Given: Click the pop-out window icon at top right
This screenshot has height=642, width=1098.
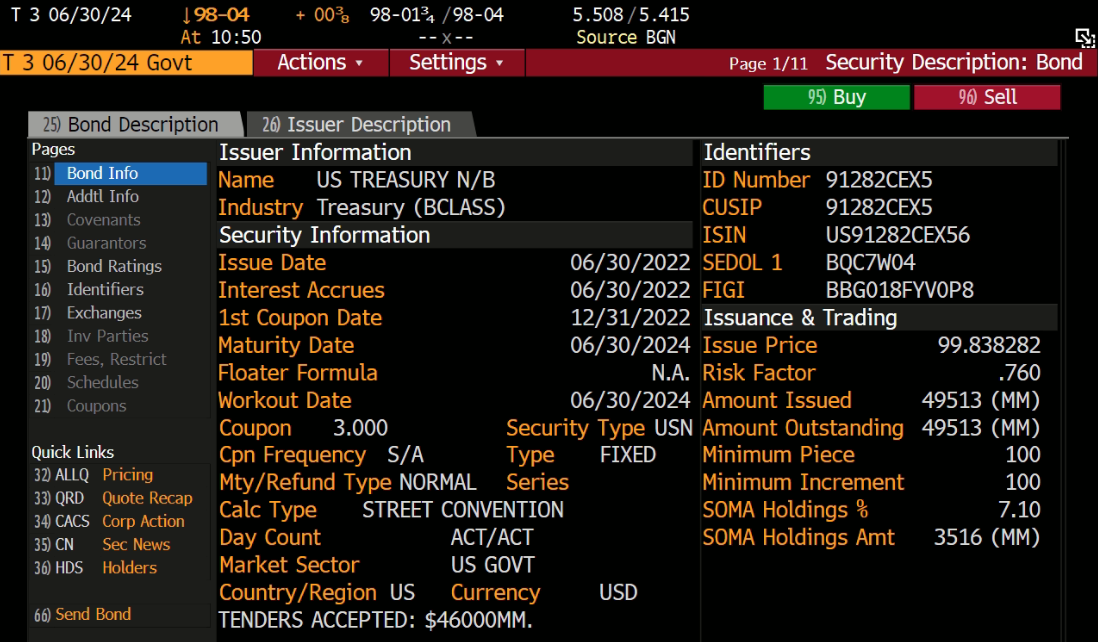Looking at the screenshot, I should click(1085, 38).
